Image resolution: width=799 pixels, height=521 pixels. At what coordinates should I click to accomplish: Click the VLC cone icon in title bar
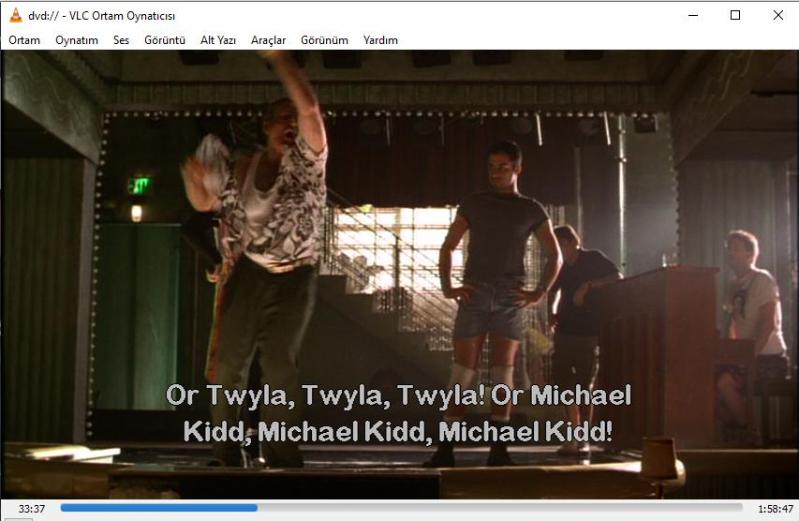tap(15, 15)
